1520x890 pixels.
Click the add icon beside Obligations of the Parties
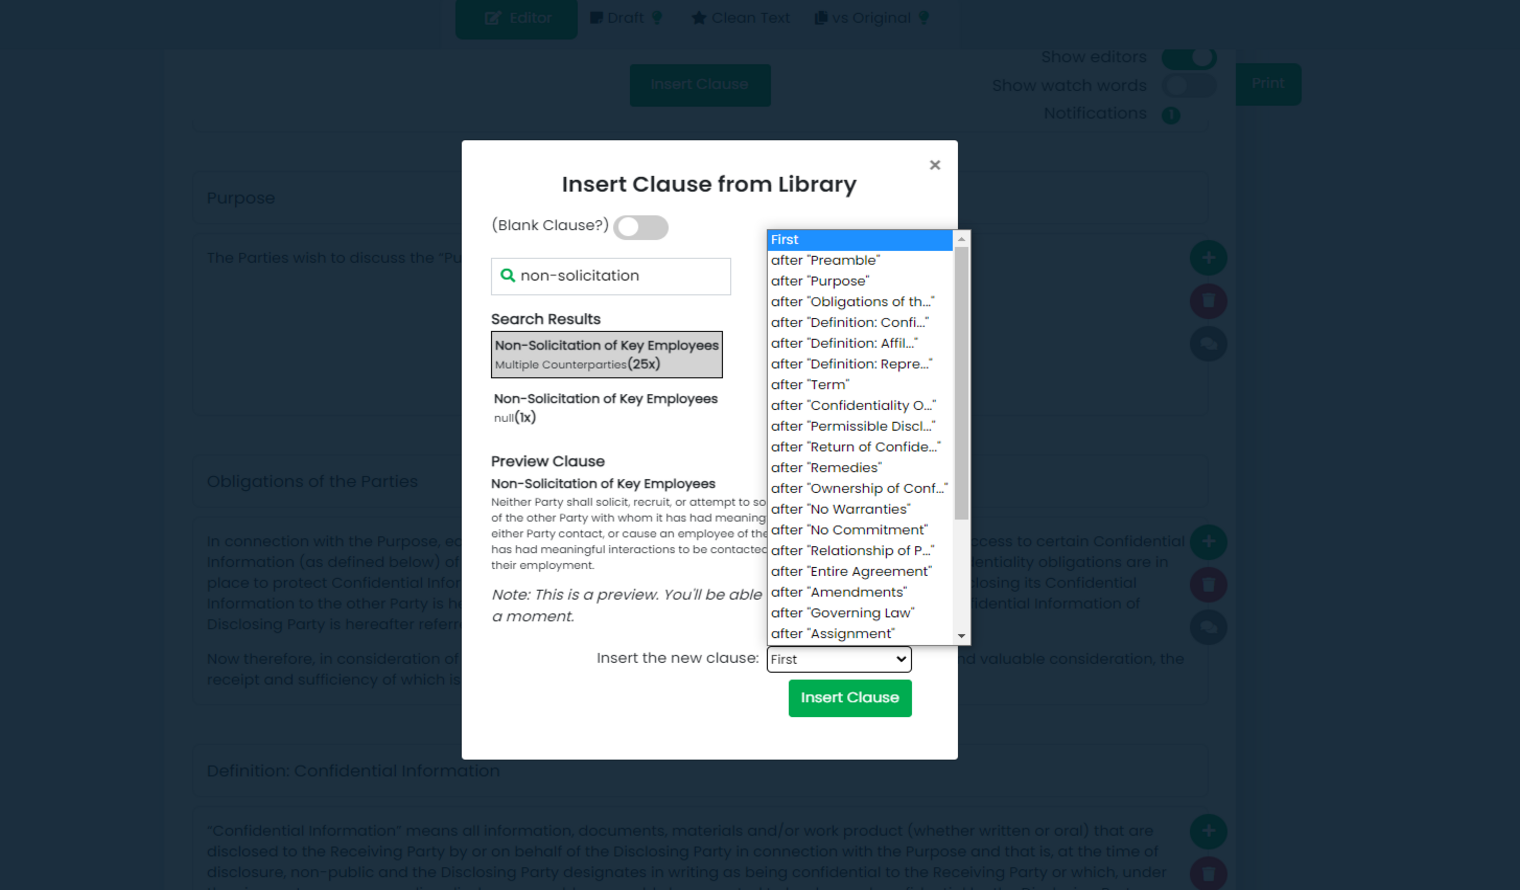coord(1208,542)
